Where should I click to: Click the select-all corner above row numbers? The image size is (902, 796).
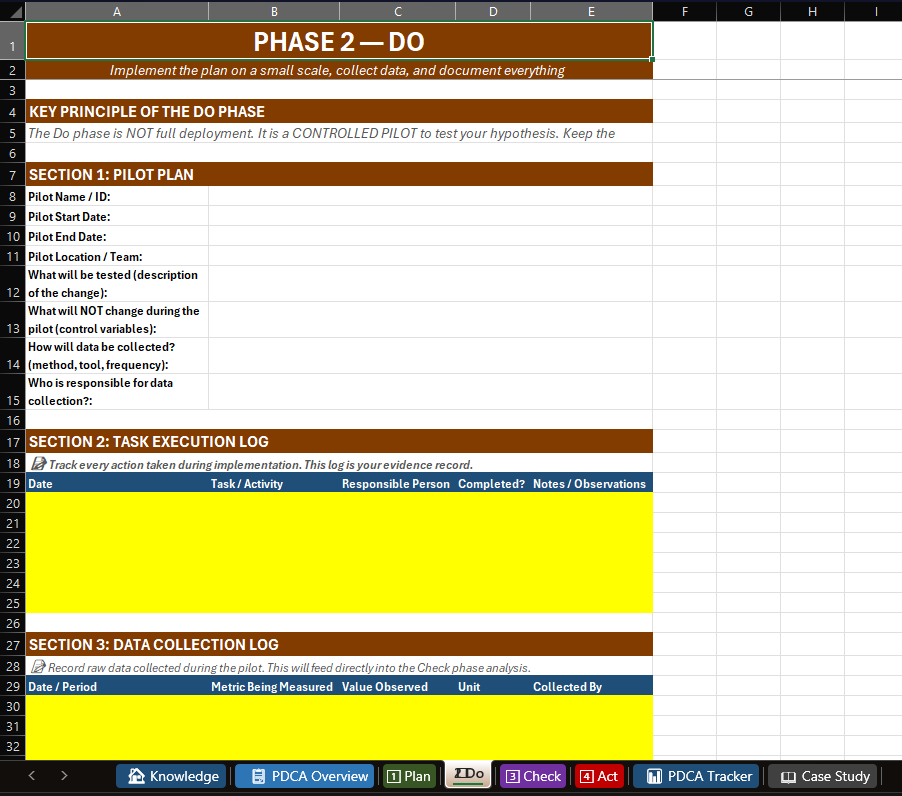tap(11, 10)
